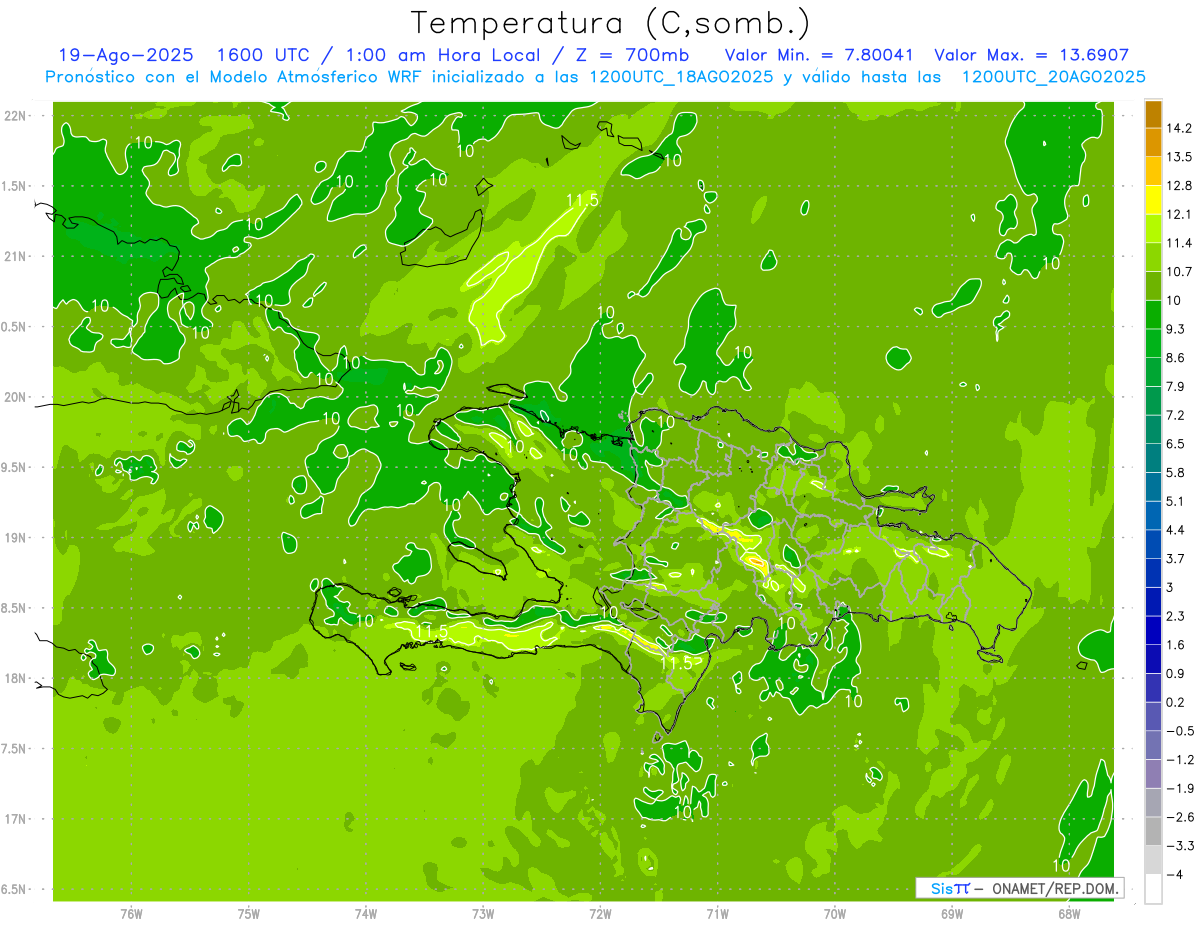Screen dimensions: 1200x927
Task: Click the legend value "-0.5"
Action: click(1179, 731)
